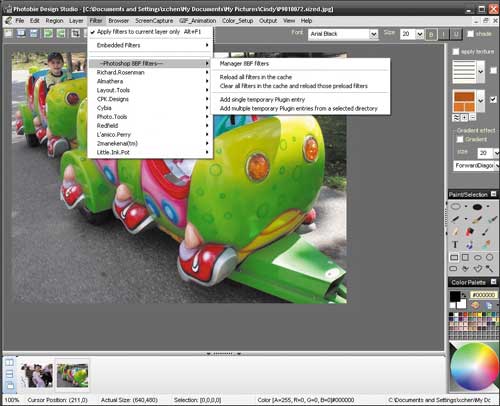Expand Richard.Roseman filter submenu
500x406 pixels.
point(150,72)
